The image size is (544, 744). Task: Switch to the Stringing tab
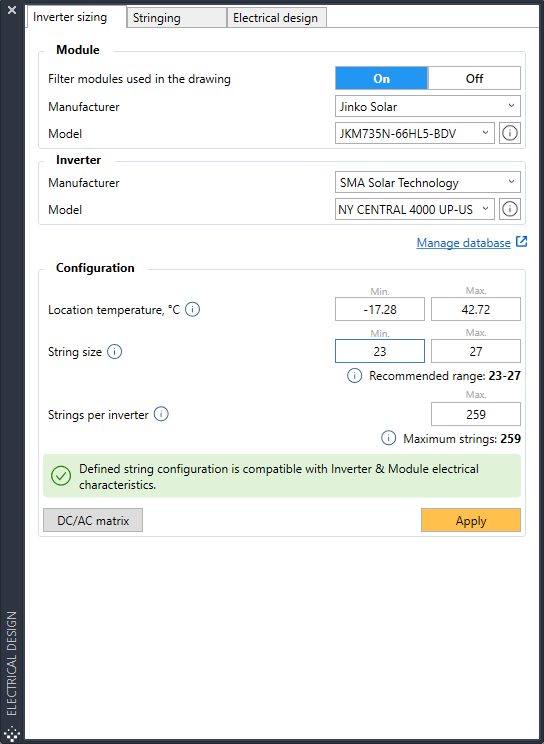177,18
